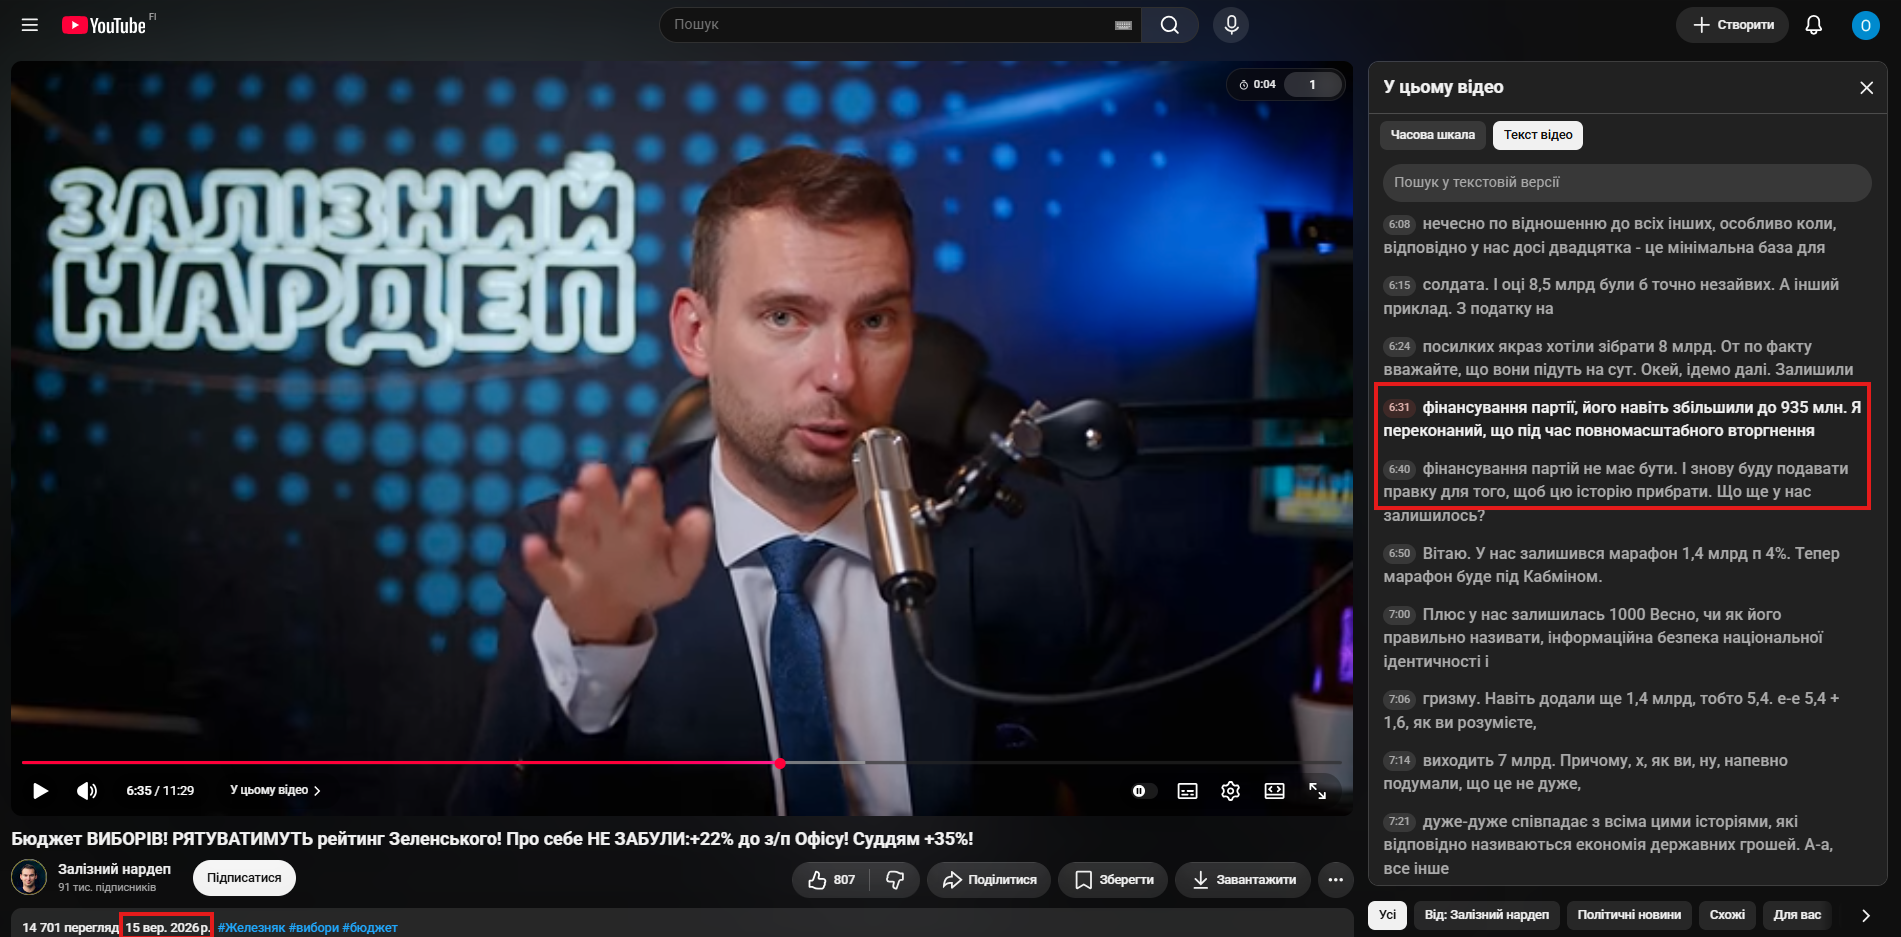The image size is (1901, 937).
Task: Subscribe with Підписатися button
Action: point(244,878)
